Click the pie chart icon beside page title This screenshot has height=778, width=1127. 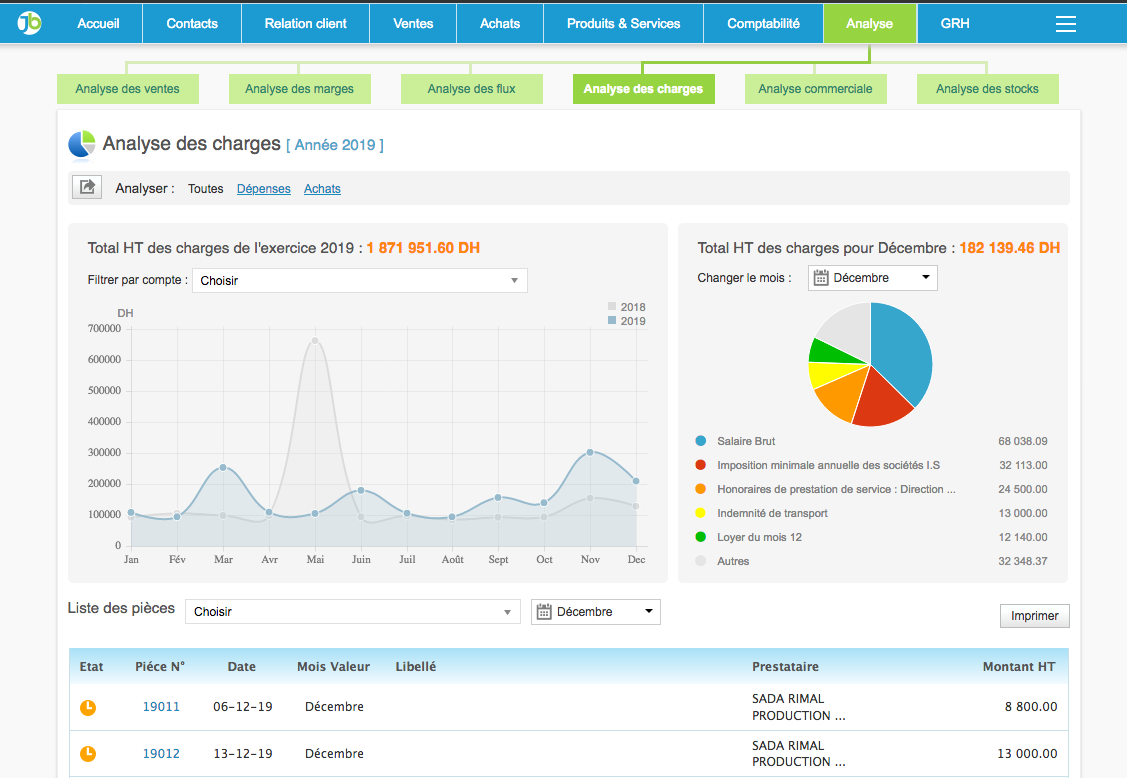coord(82,145)
